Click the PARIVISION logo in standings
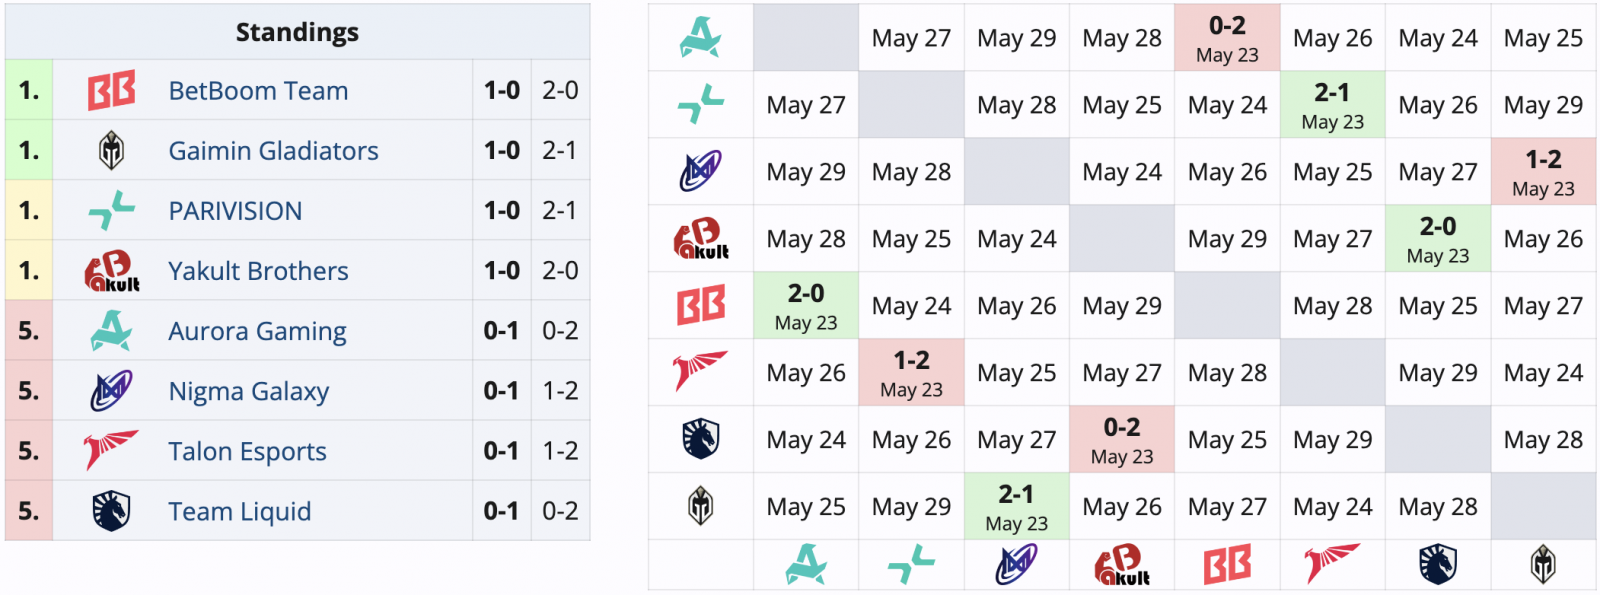Image resolution: width=1600 pixels, height=595 pixels. click(x=111, y=211)
